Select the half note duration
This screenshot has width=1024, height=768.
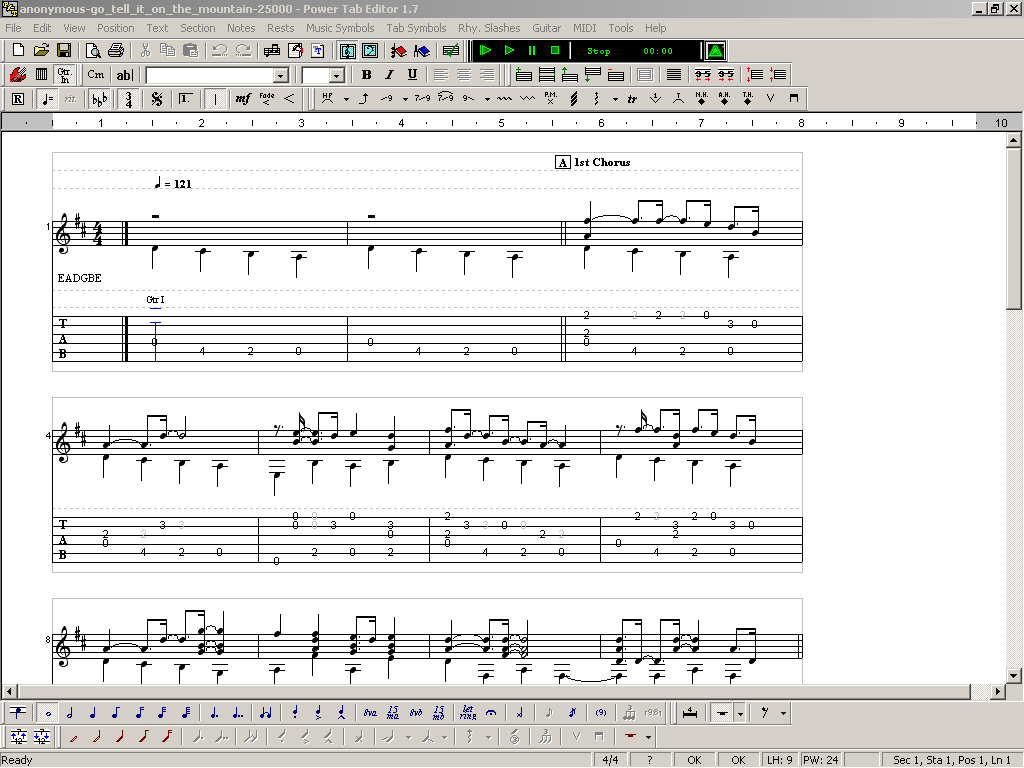click(x=70, y=712)
